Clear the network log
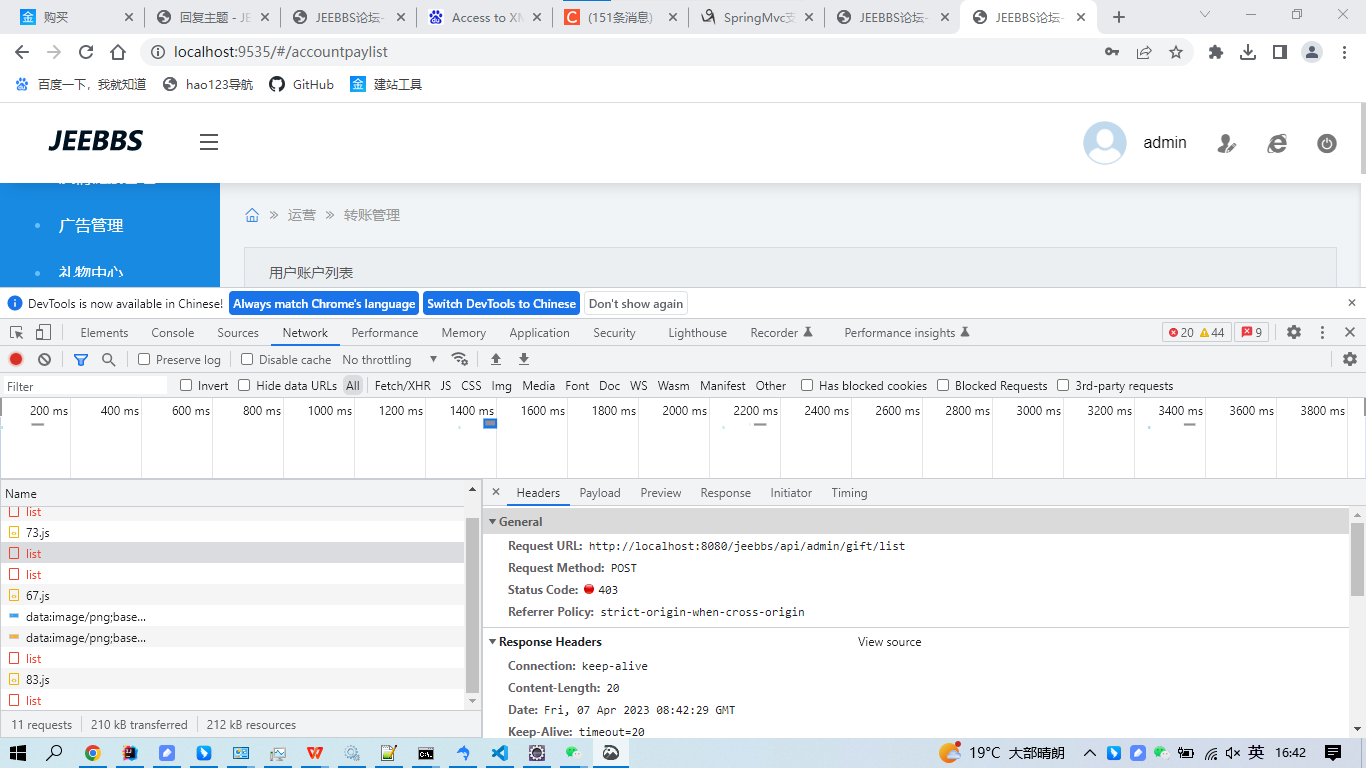The height and width of the screenshot is (768, 1366). (x=44, y=359)
